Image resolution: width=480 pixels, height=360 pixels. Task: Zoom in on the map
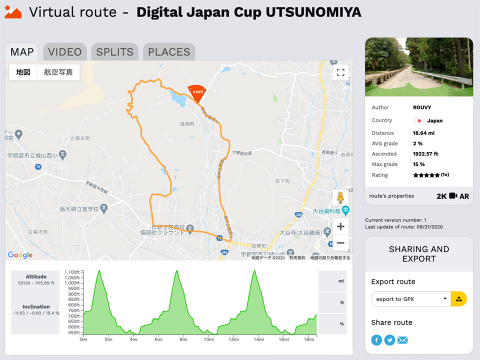pos(340,227)
